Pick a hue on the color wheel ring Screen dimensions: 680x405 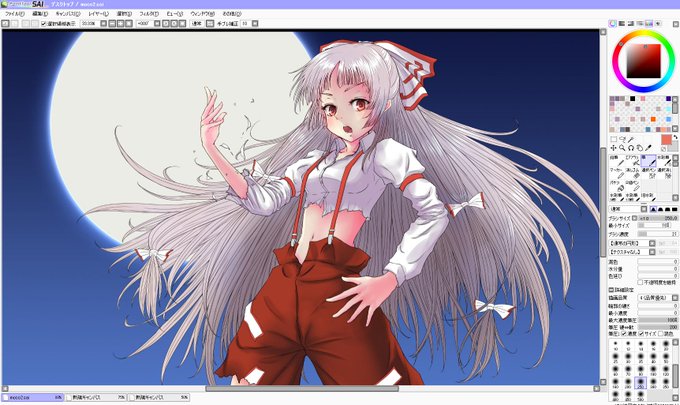click(x=644, y=33)
